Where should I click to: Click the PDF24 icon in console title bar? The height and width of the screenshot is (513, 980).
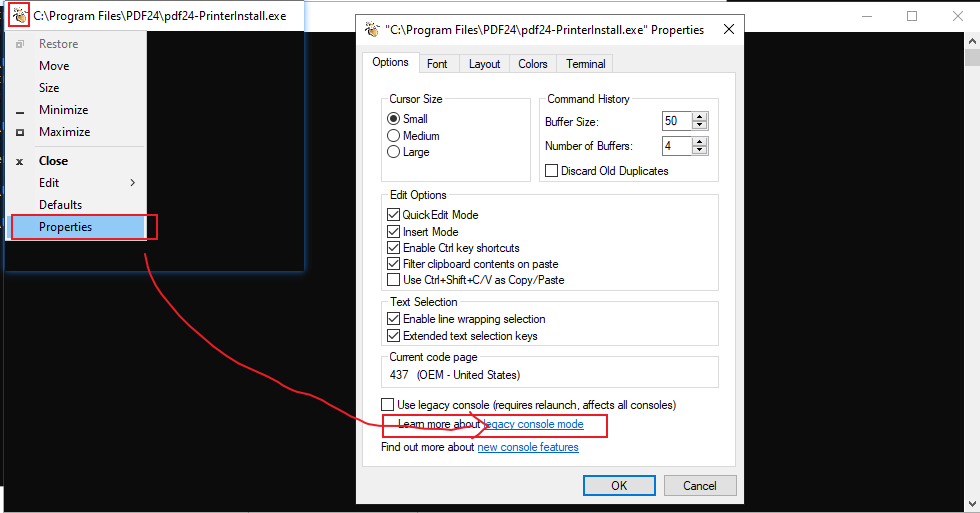coord(19,17)
